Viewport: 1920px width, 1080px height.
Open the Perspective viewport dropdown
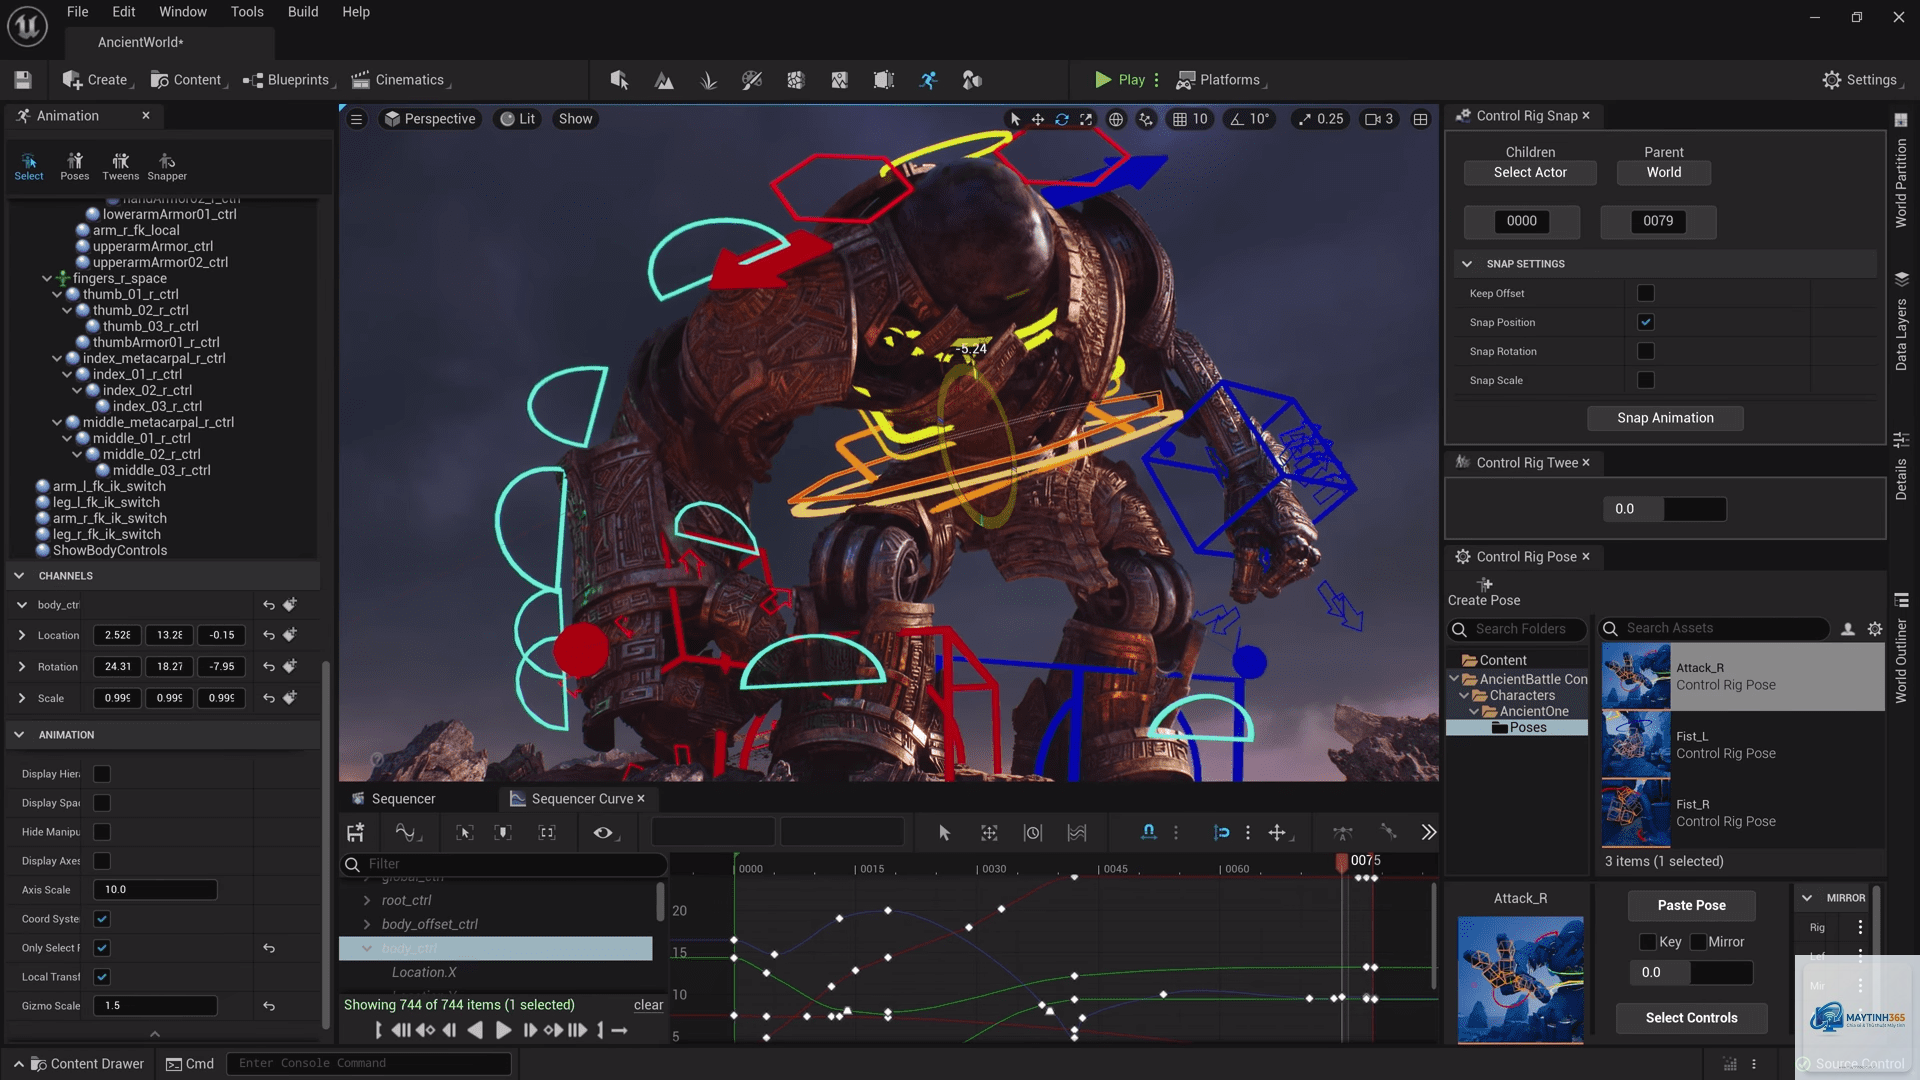point(431,119)
